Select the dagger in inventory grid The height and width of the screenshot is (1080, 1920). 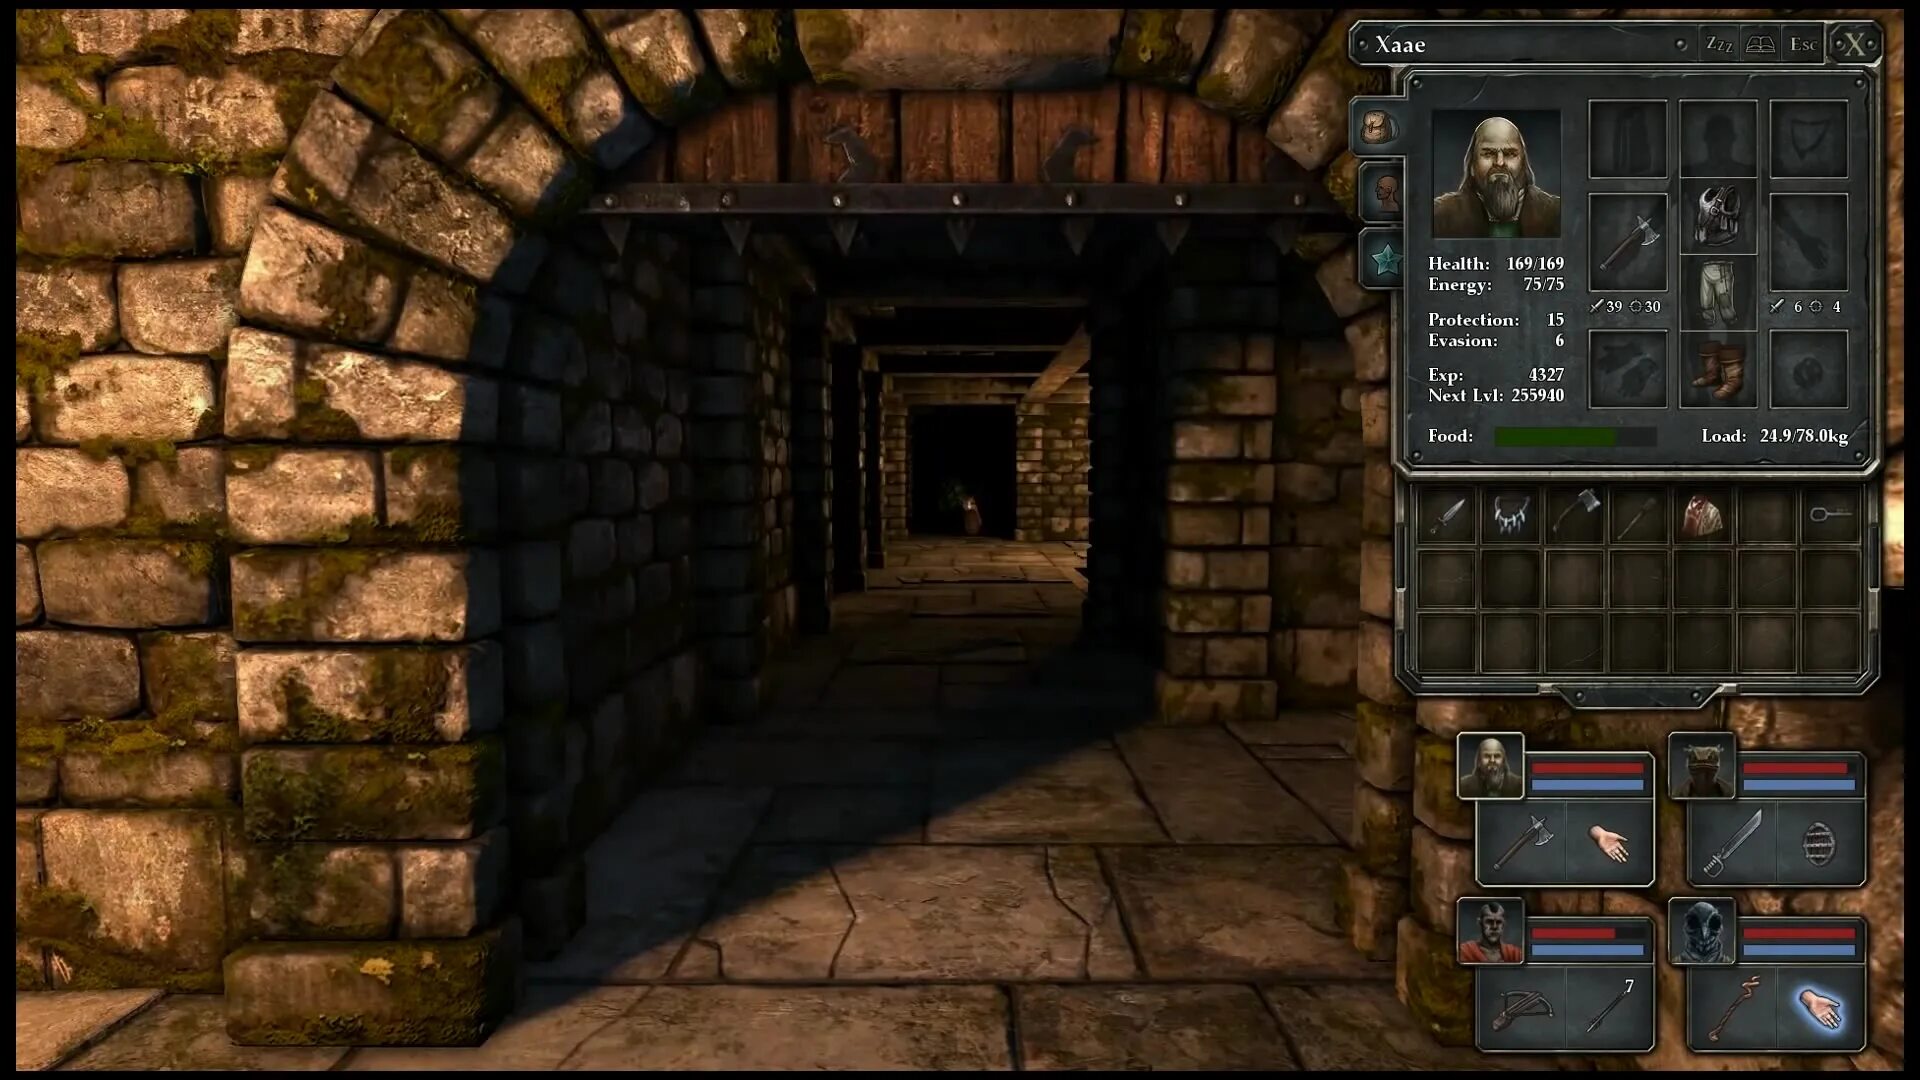(1447, 516)
